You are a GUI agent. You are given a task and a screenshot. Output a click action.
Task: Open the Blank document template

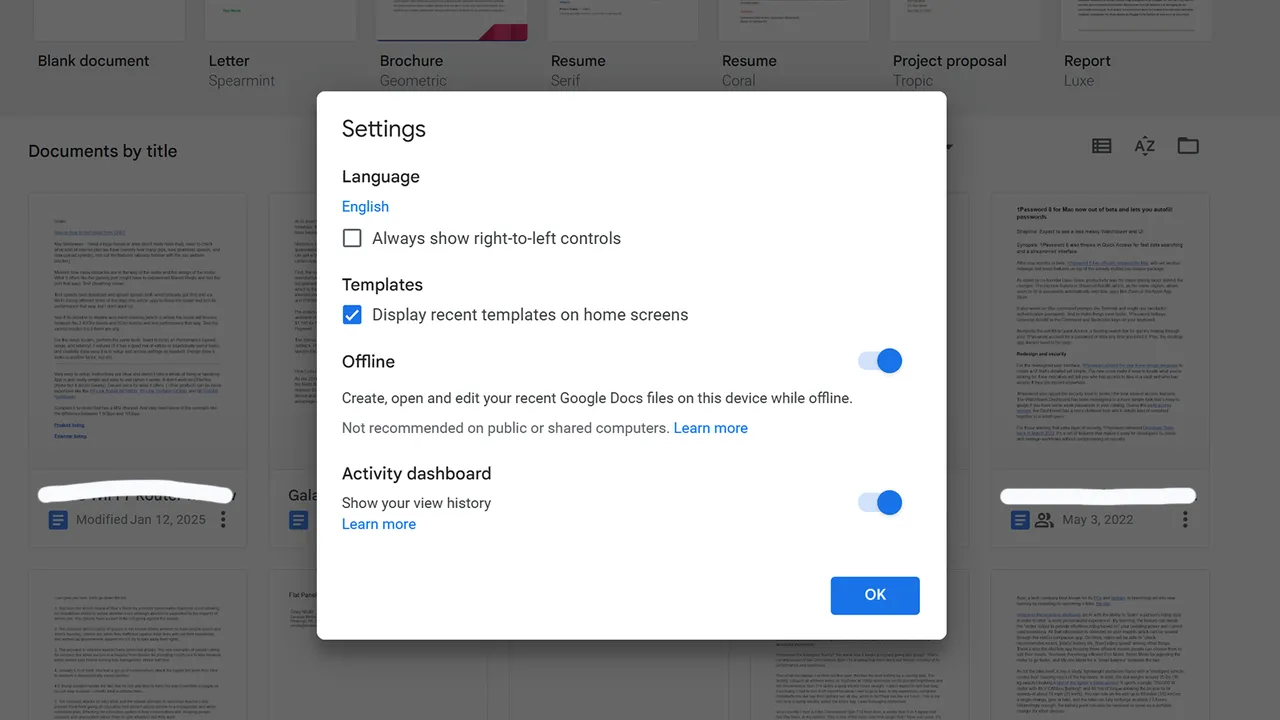[x=109, y=20]
